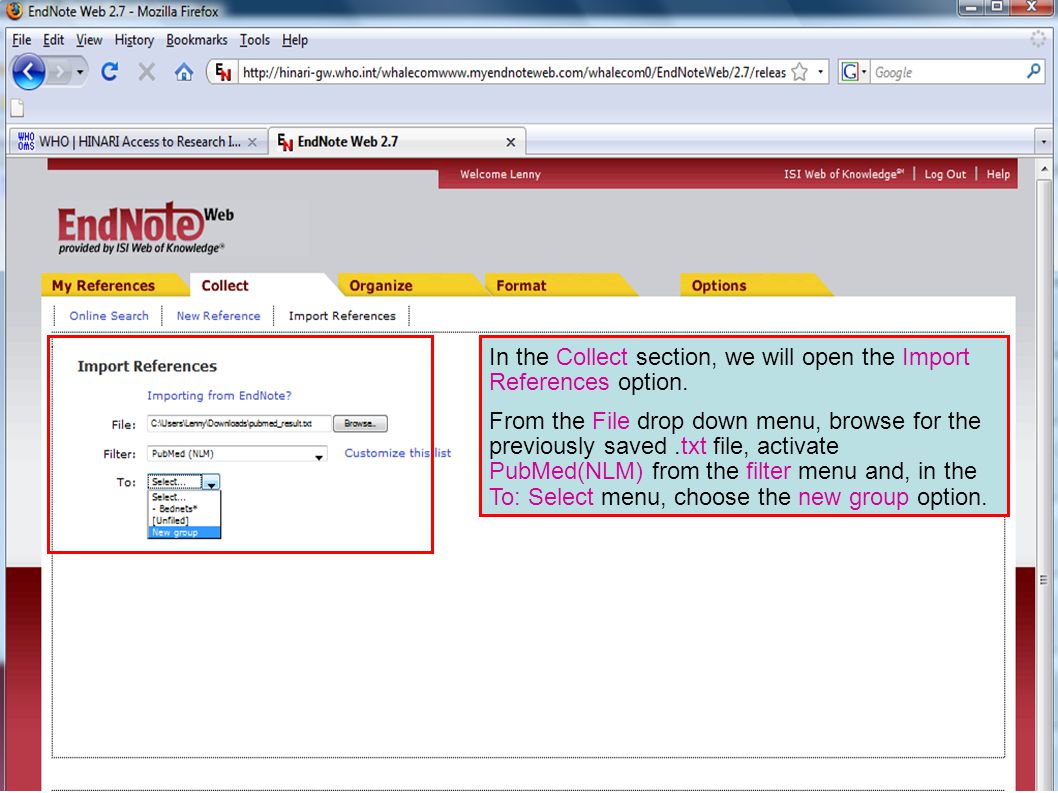Click the Log Out link

click(x=945, y=174)
